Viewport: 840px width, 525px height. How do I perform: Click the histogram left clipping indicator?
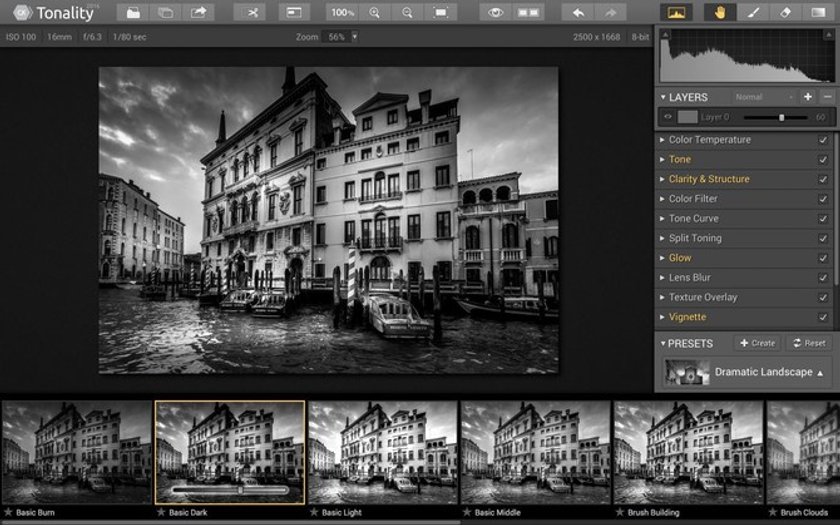[665, 35]
